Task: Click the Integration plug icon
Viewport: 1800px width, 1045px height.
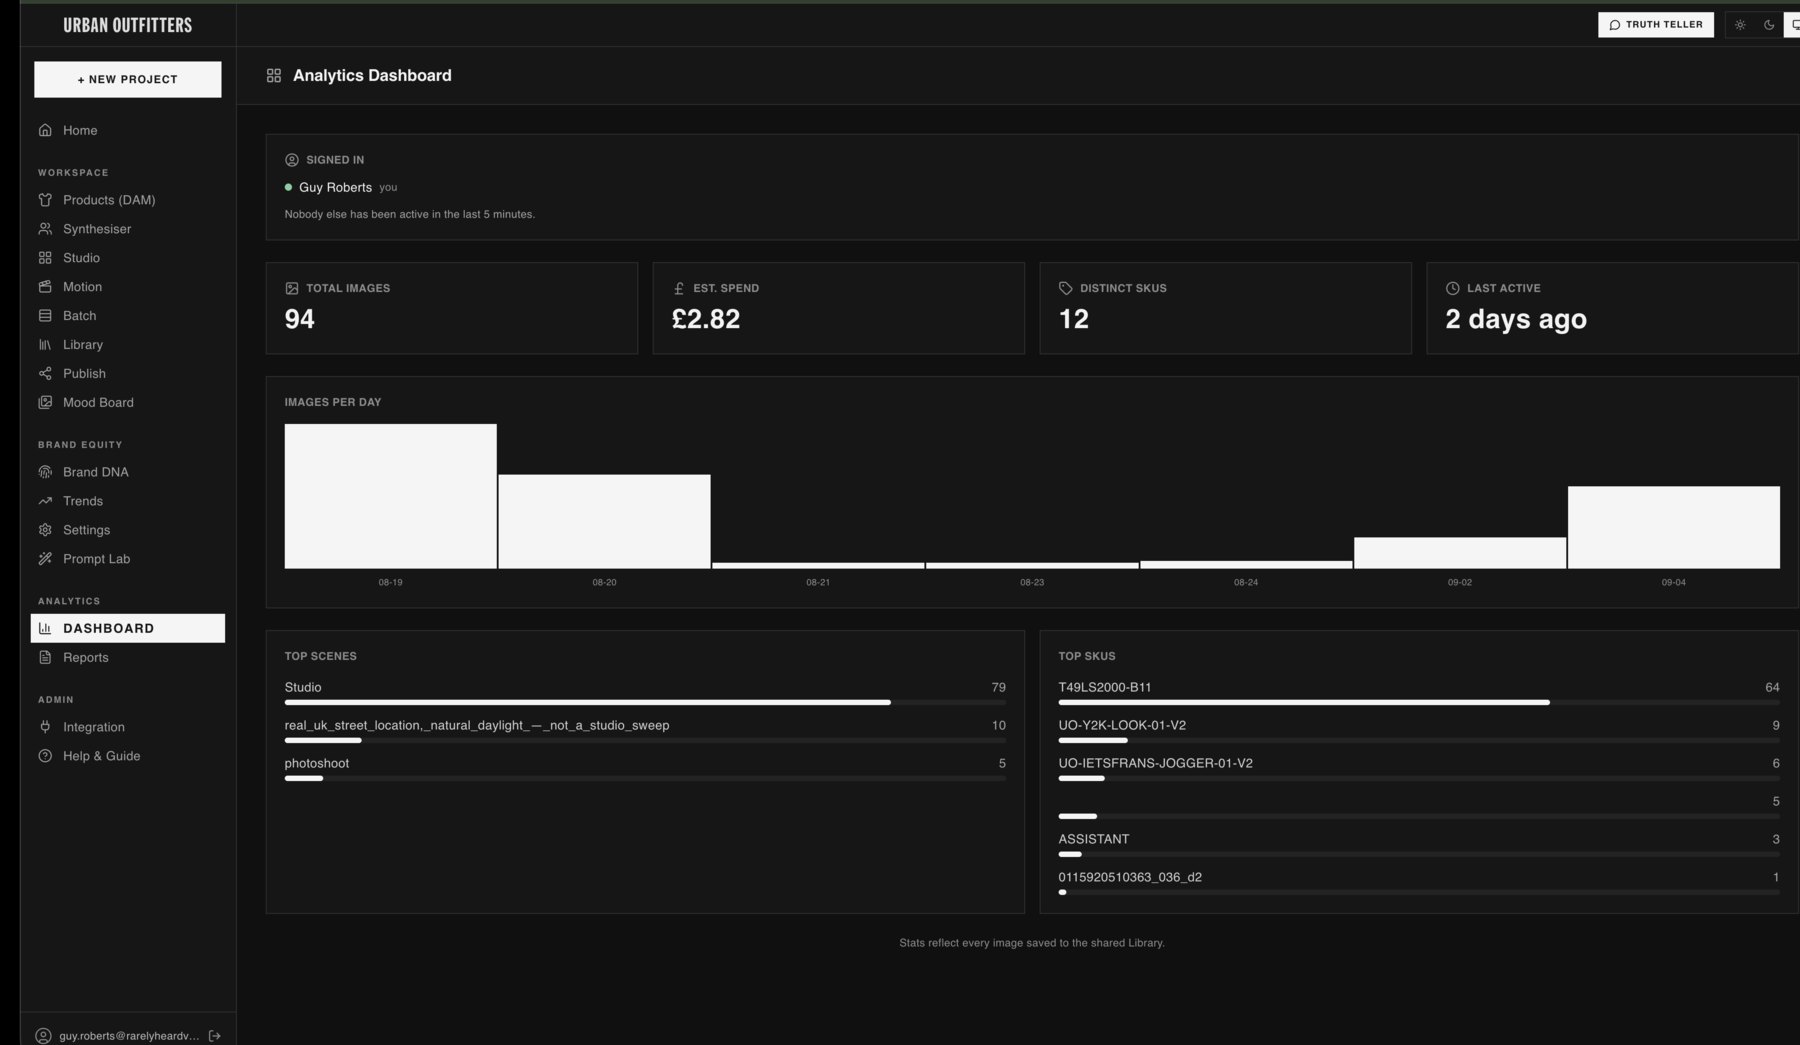Action: coord(45,727)
